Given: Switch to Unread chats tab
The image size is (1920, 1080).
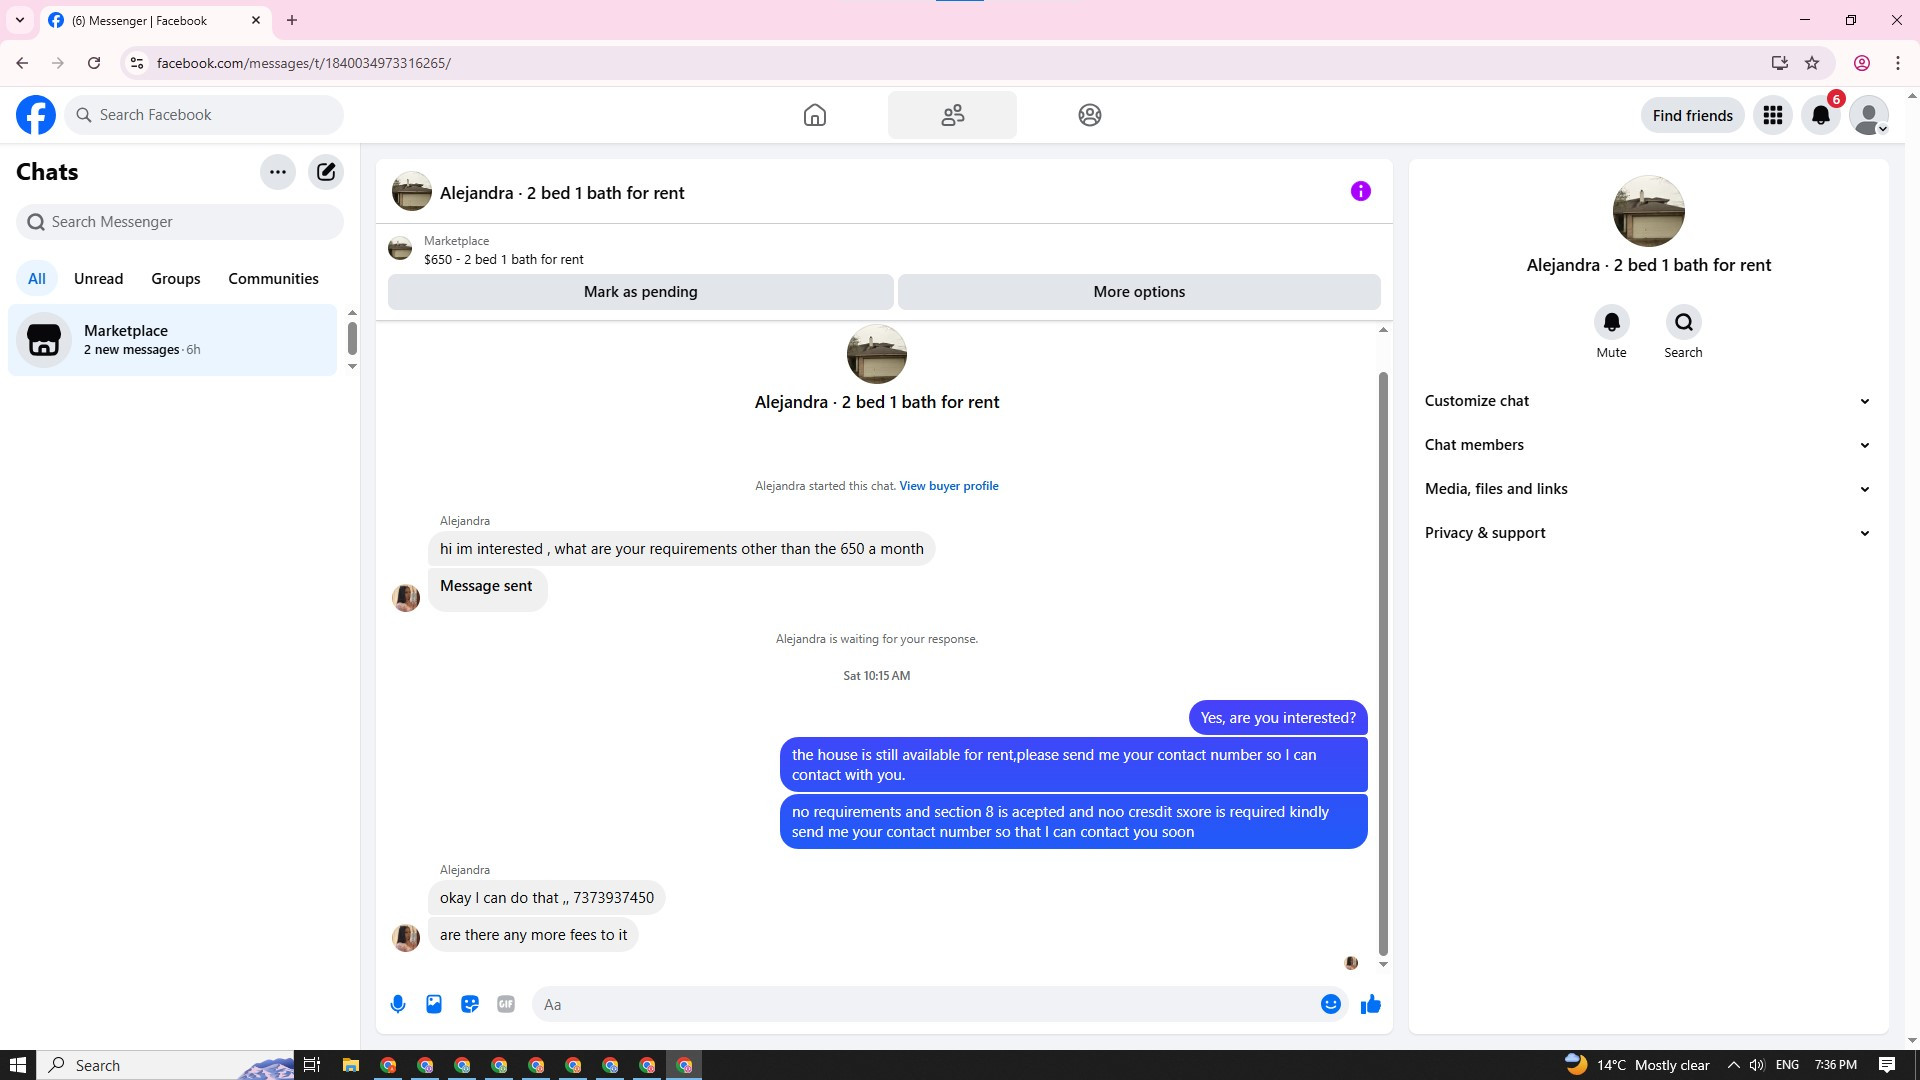Looking at the screenshot, I should (x=98, y=279).
